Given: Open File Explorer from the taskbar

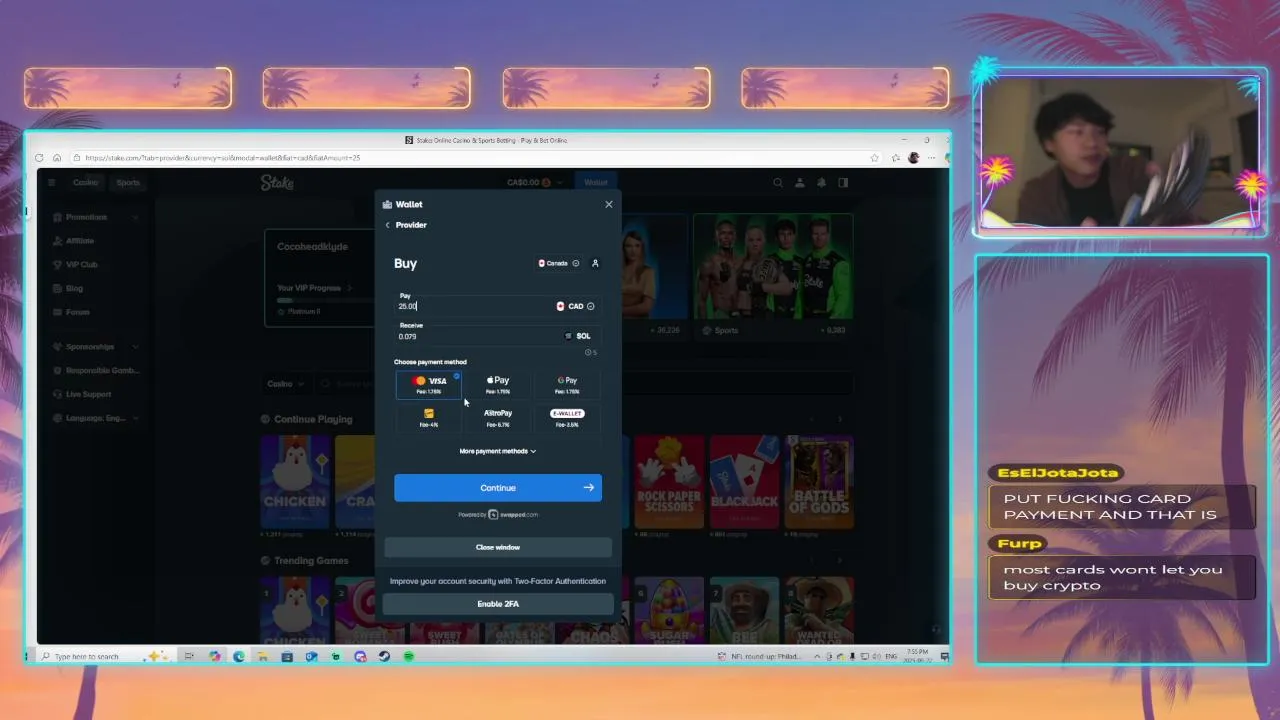Looking at the screenshot, I should 262,657.
